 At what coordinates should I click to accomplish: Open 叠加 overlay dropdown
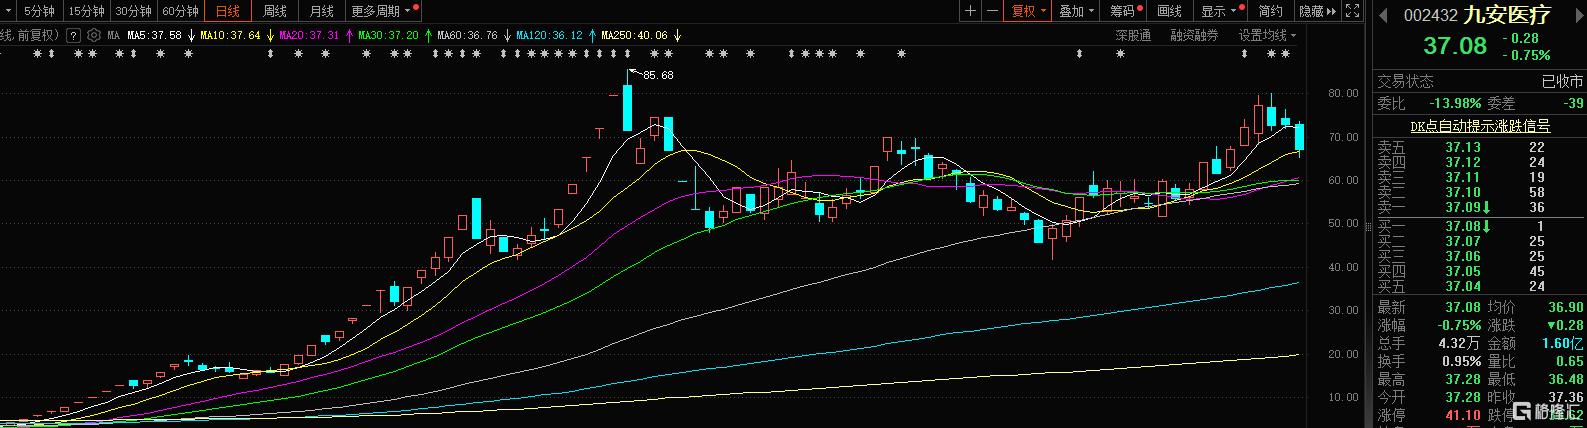tap(1076, 11)
